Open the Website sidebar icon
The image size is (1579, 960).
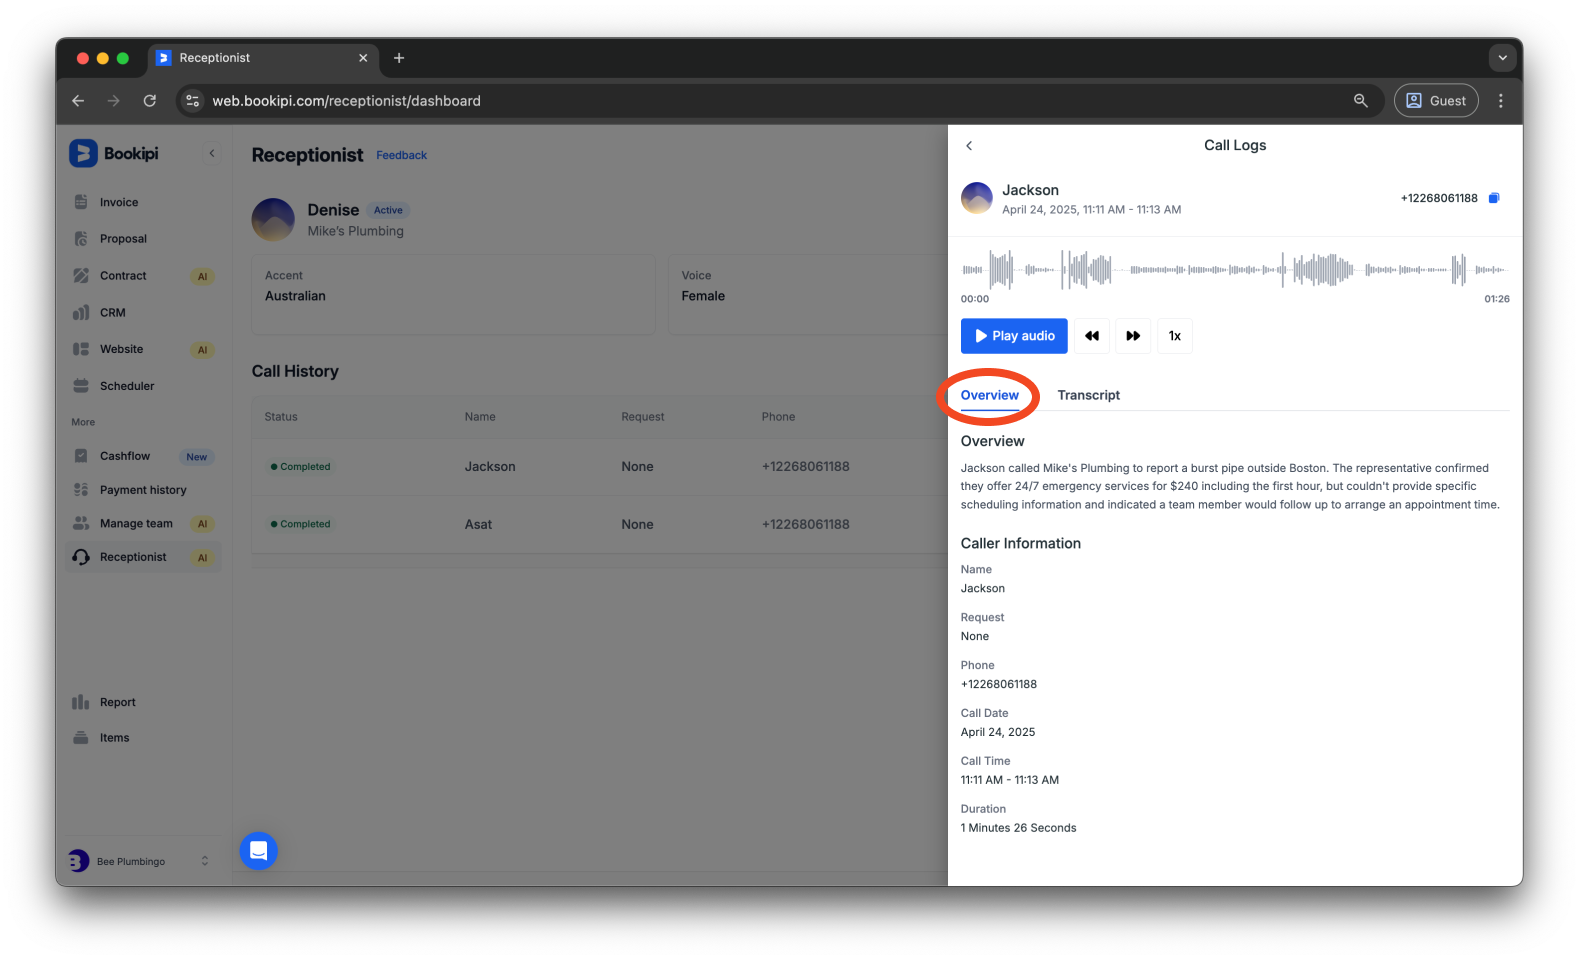pyautogui.click(x=81, y=349)
